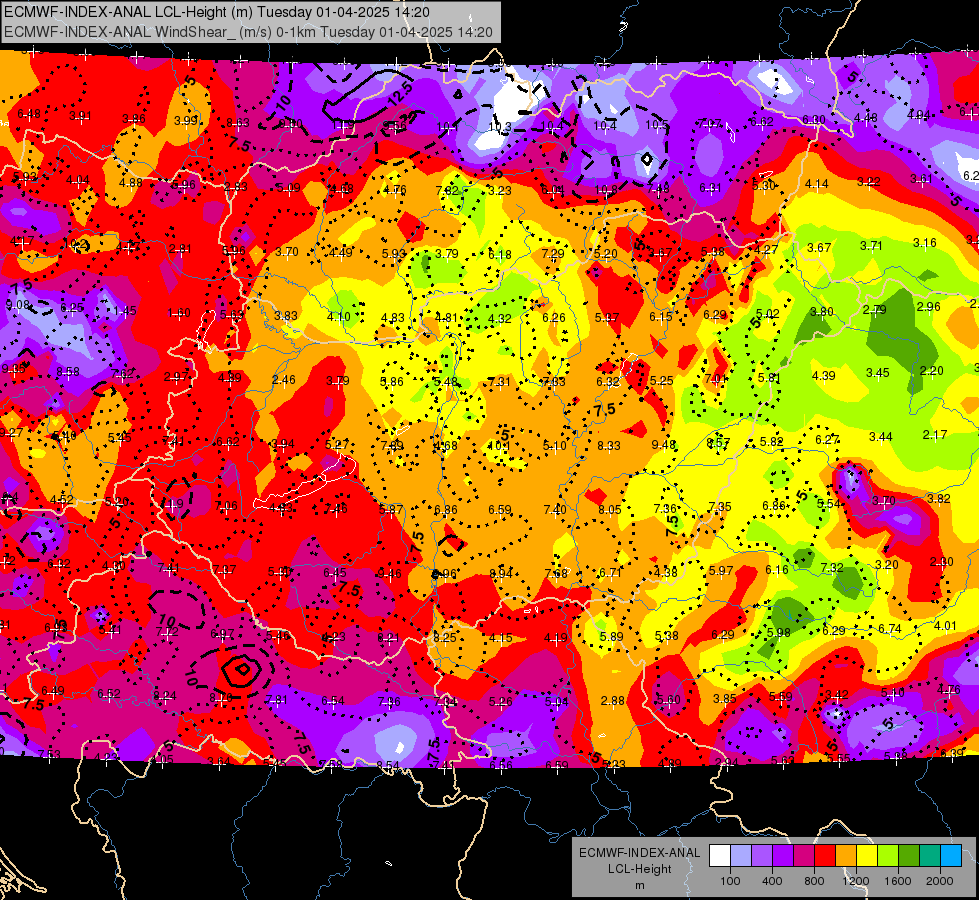
Task: Click the WindShear 0-1km title line
Action: (x=248, y=32)
